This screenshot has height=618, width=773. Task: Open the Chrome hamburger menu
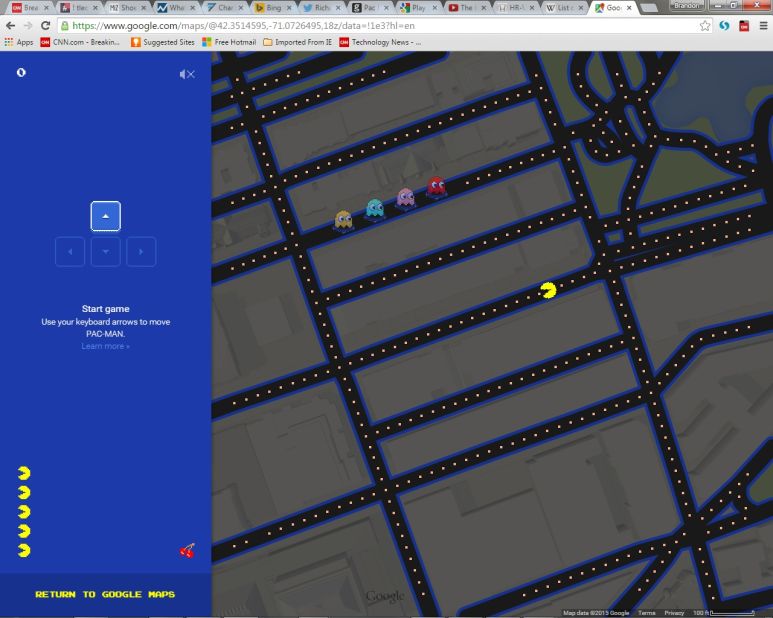763,26
